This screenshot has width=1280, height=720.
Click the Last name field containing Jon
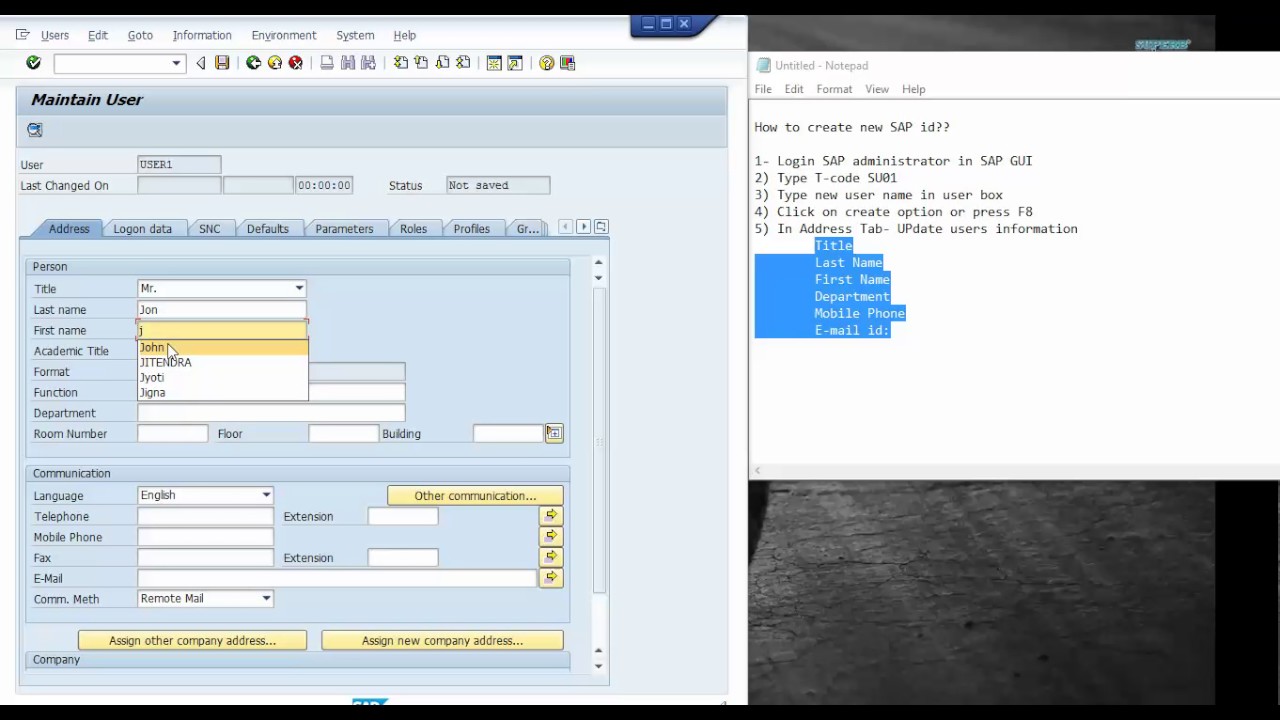[222, 309]
